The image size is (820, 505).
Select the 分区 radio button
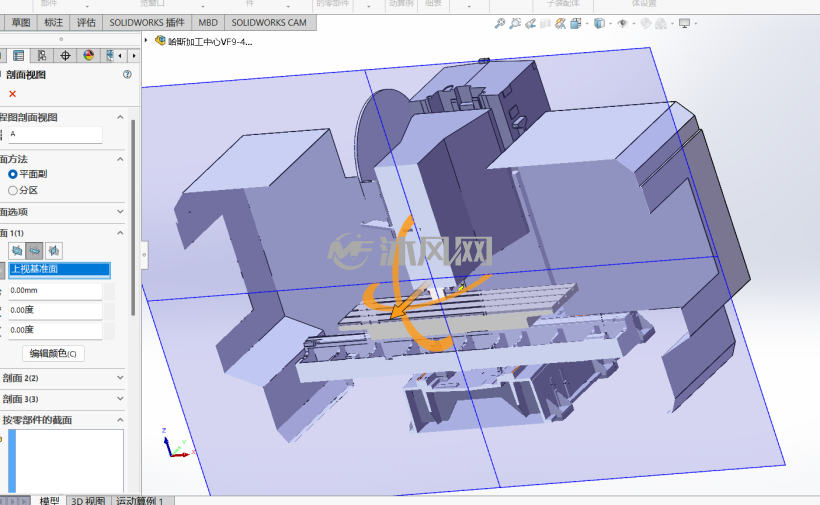[x=13, y=191]
